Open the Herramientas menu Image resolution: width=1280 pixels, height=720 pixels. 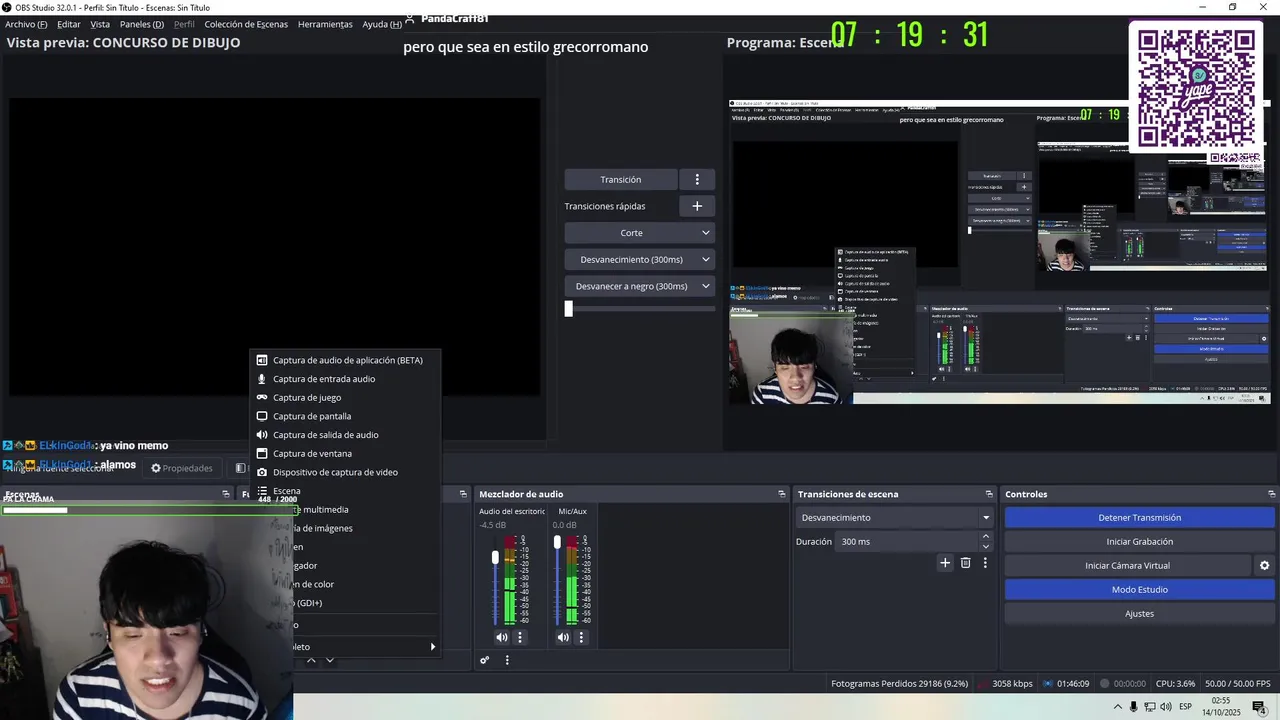(325, 24)
